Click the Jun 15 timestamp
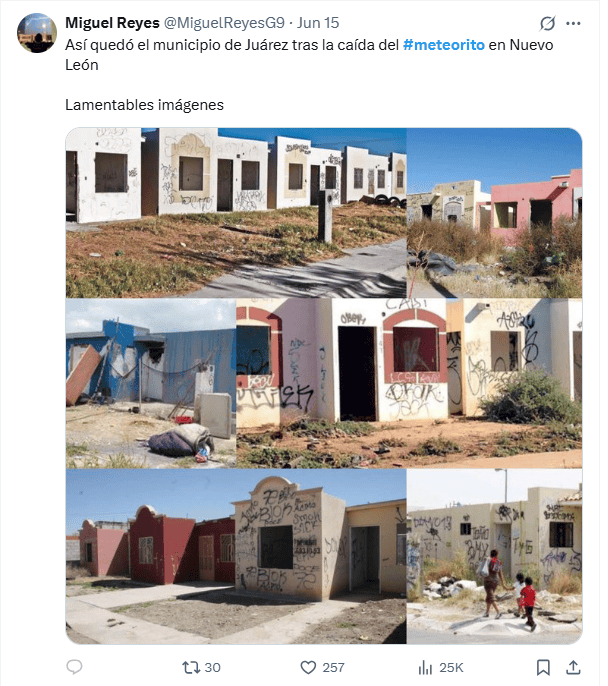Image resolution: width=608 pixels, height=686 pixels. coord(318,23)
